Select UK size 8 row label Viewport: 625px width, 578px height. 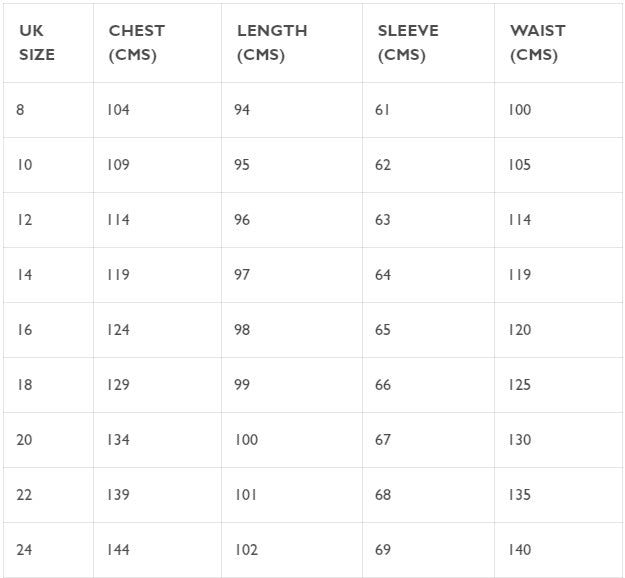click(x=20, y=110)
